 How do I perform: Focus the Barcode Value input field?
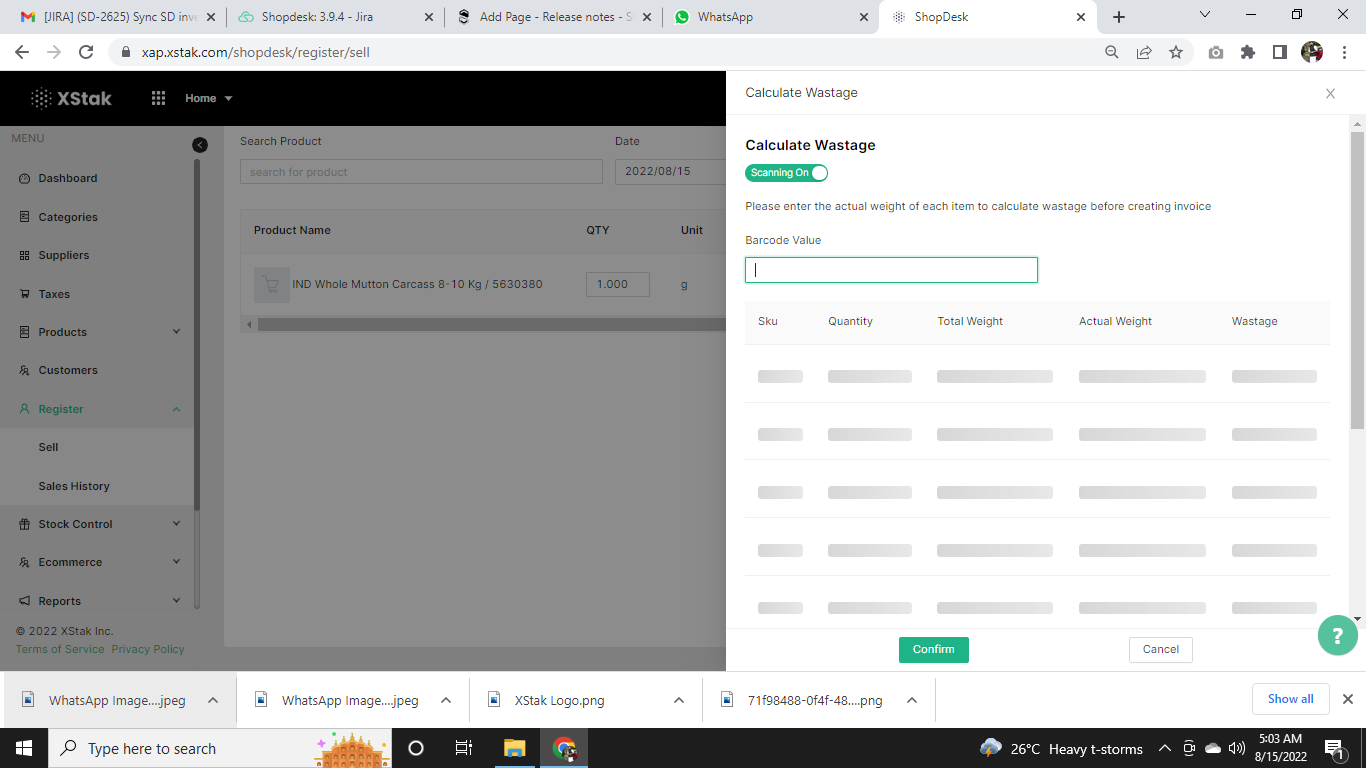coord(890,270)
